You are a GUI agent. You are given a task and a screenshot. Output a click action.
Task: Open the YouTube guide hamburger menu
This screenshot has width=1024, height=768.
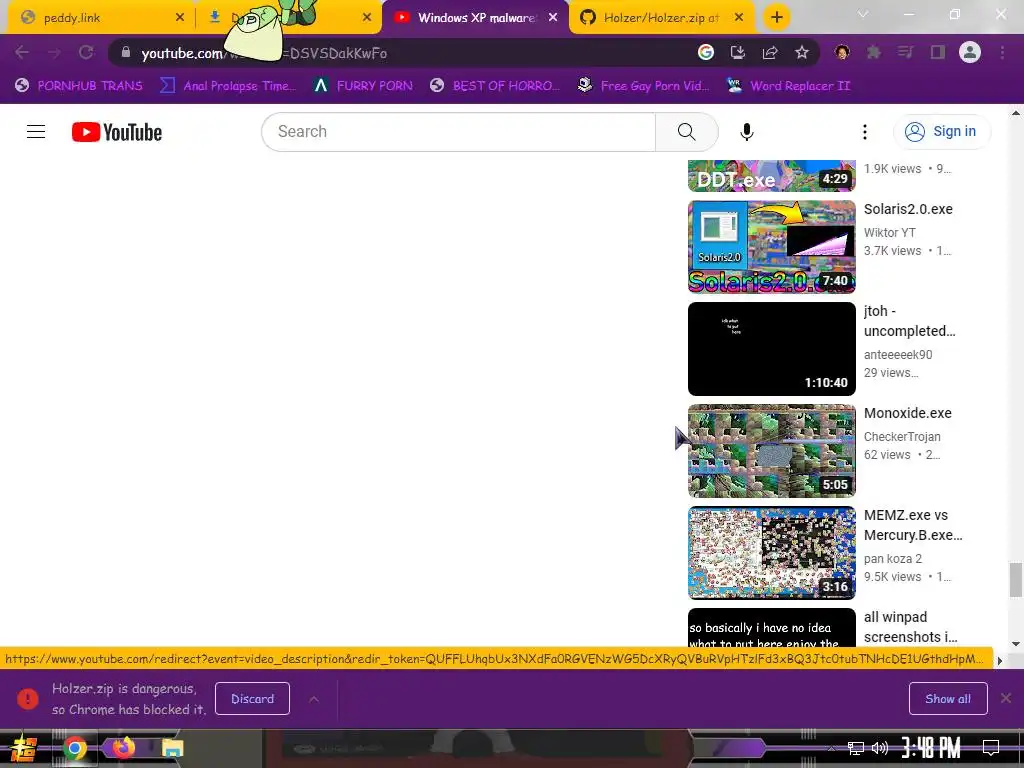36,132
